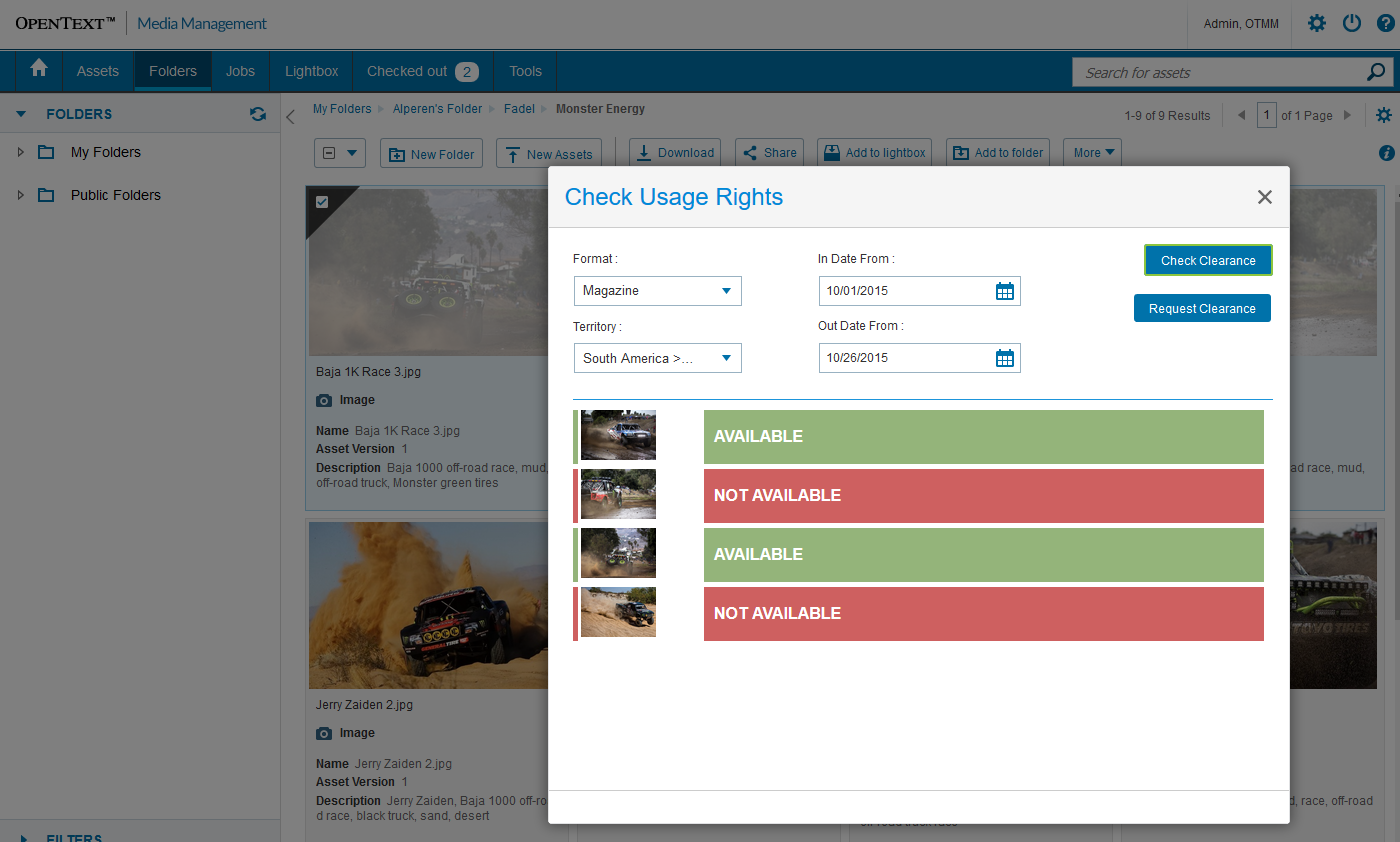Open Jerry Zaiden 2.jpg thumbnail

click(x=428, y=605)
